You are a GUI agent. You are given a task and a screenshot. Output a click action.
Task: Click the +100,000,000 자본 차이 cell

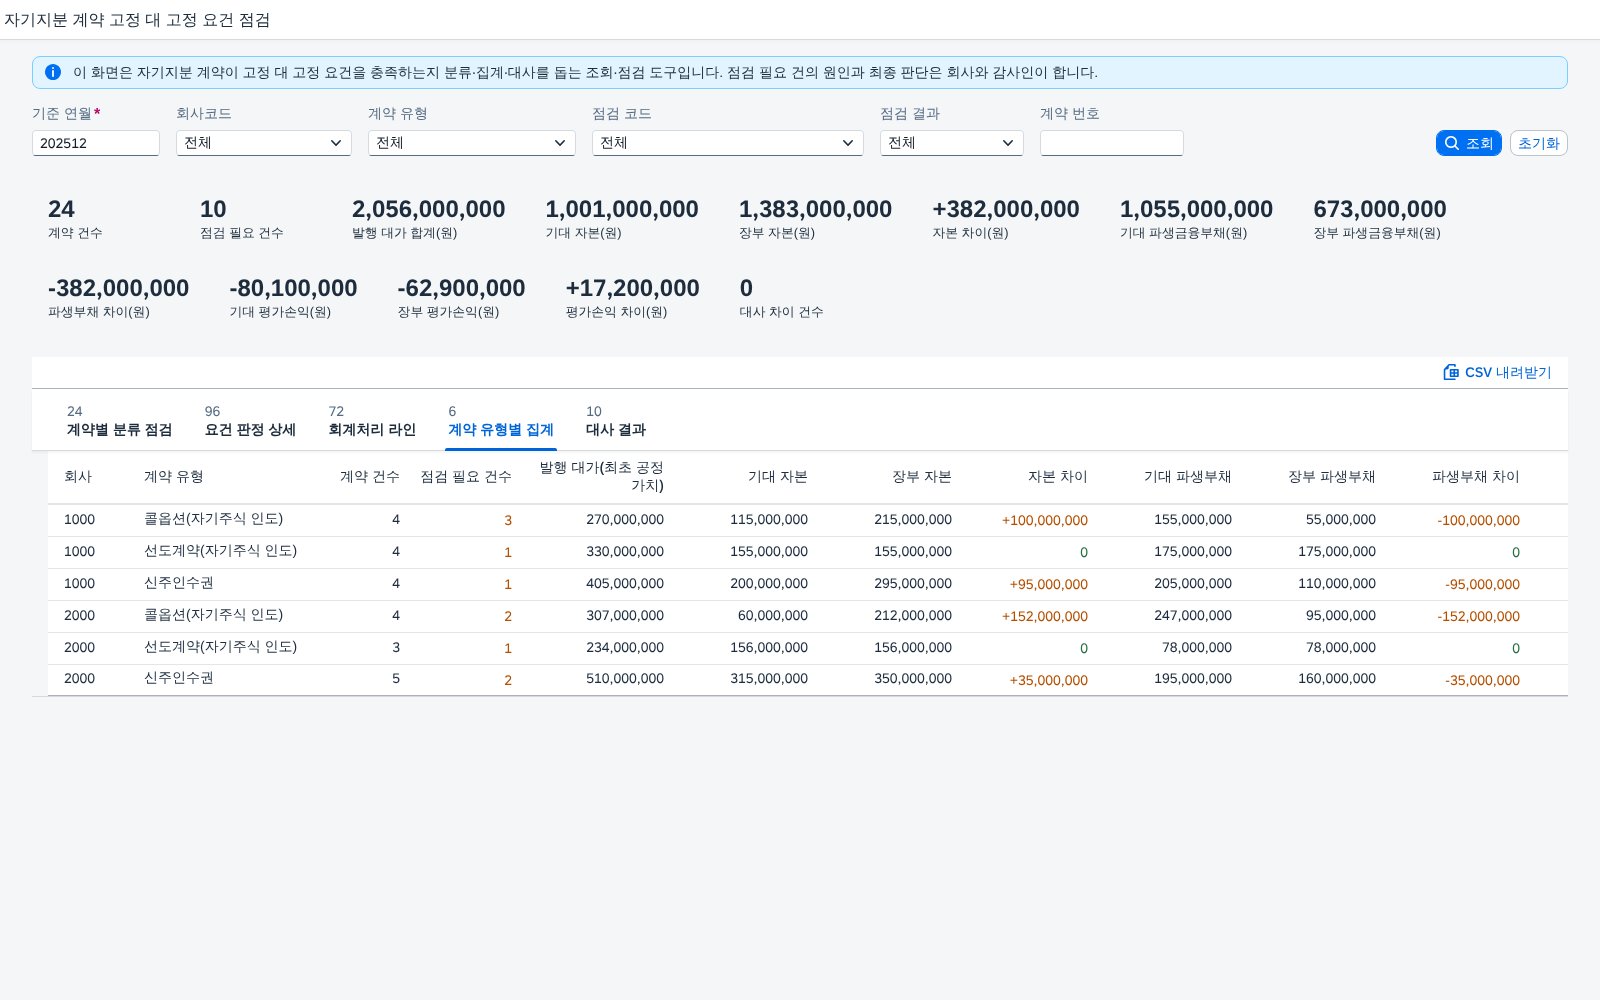point(1045,520)
